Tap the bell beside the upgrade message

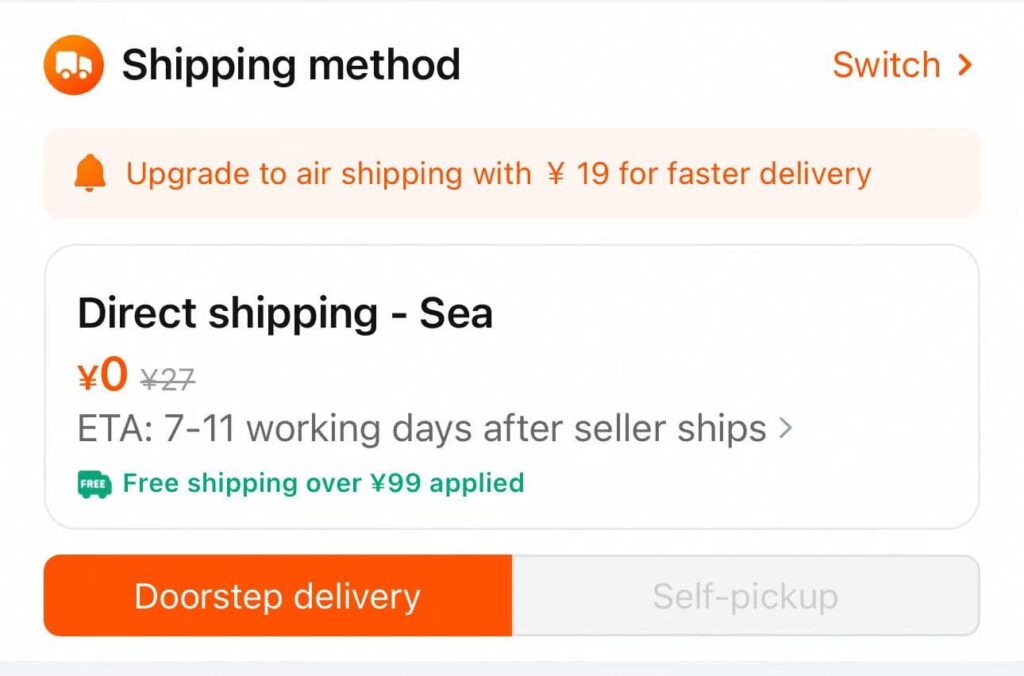tap(90, 174)
